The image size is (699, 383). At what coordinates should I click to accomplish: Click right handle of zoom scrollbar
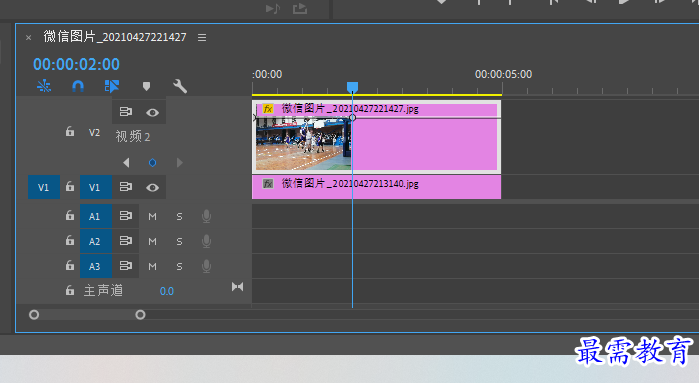140,315
